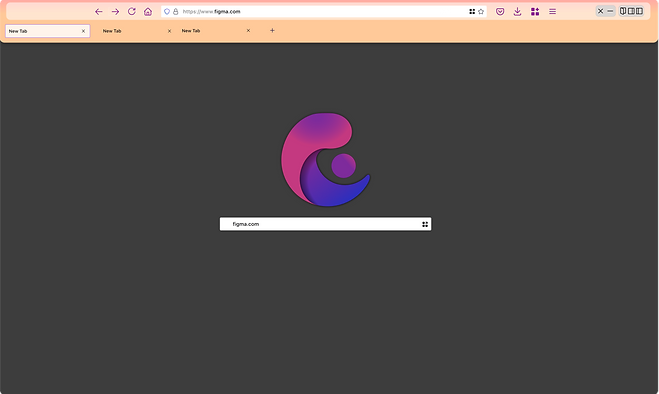Click the pink and purple swirl logo
The height and width of the screenshot is (394, 659).
coord(325,160)
